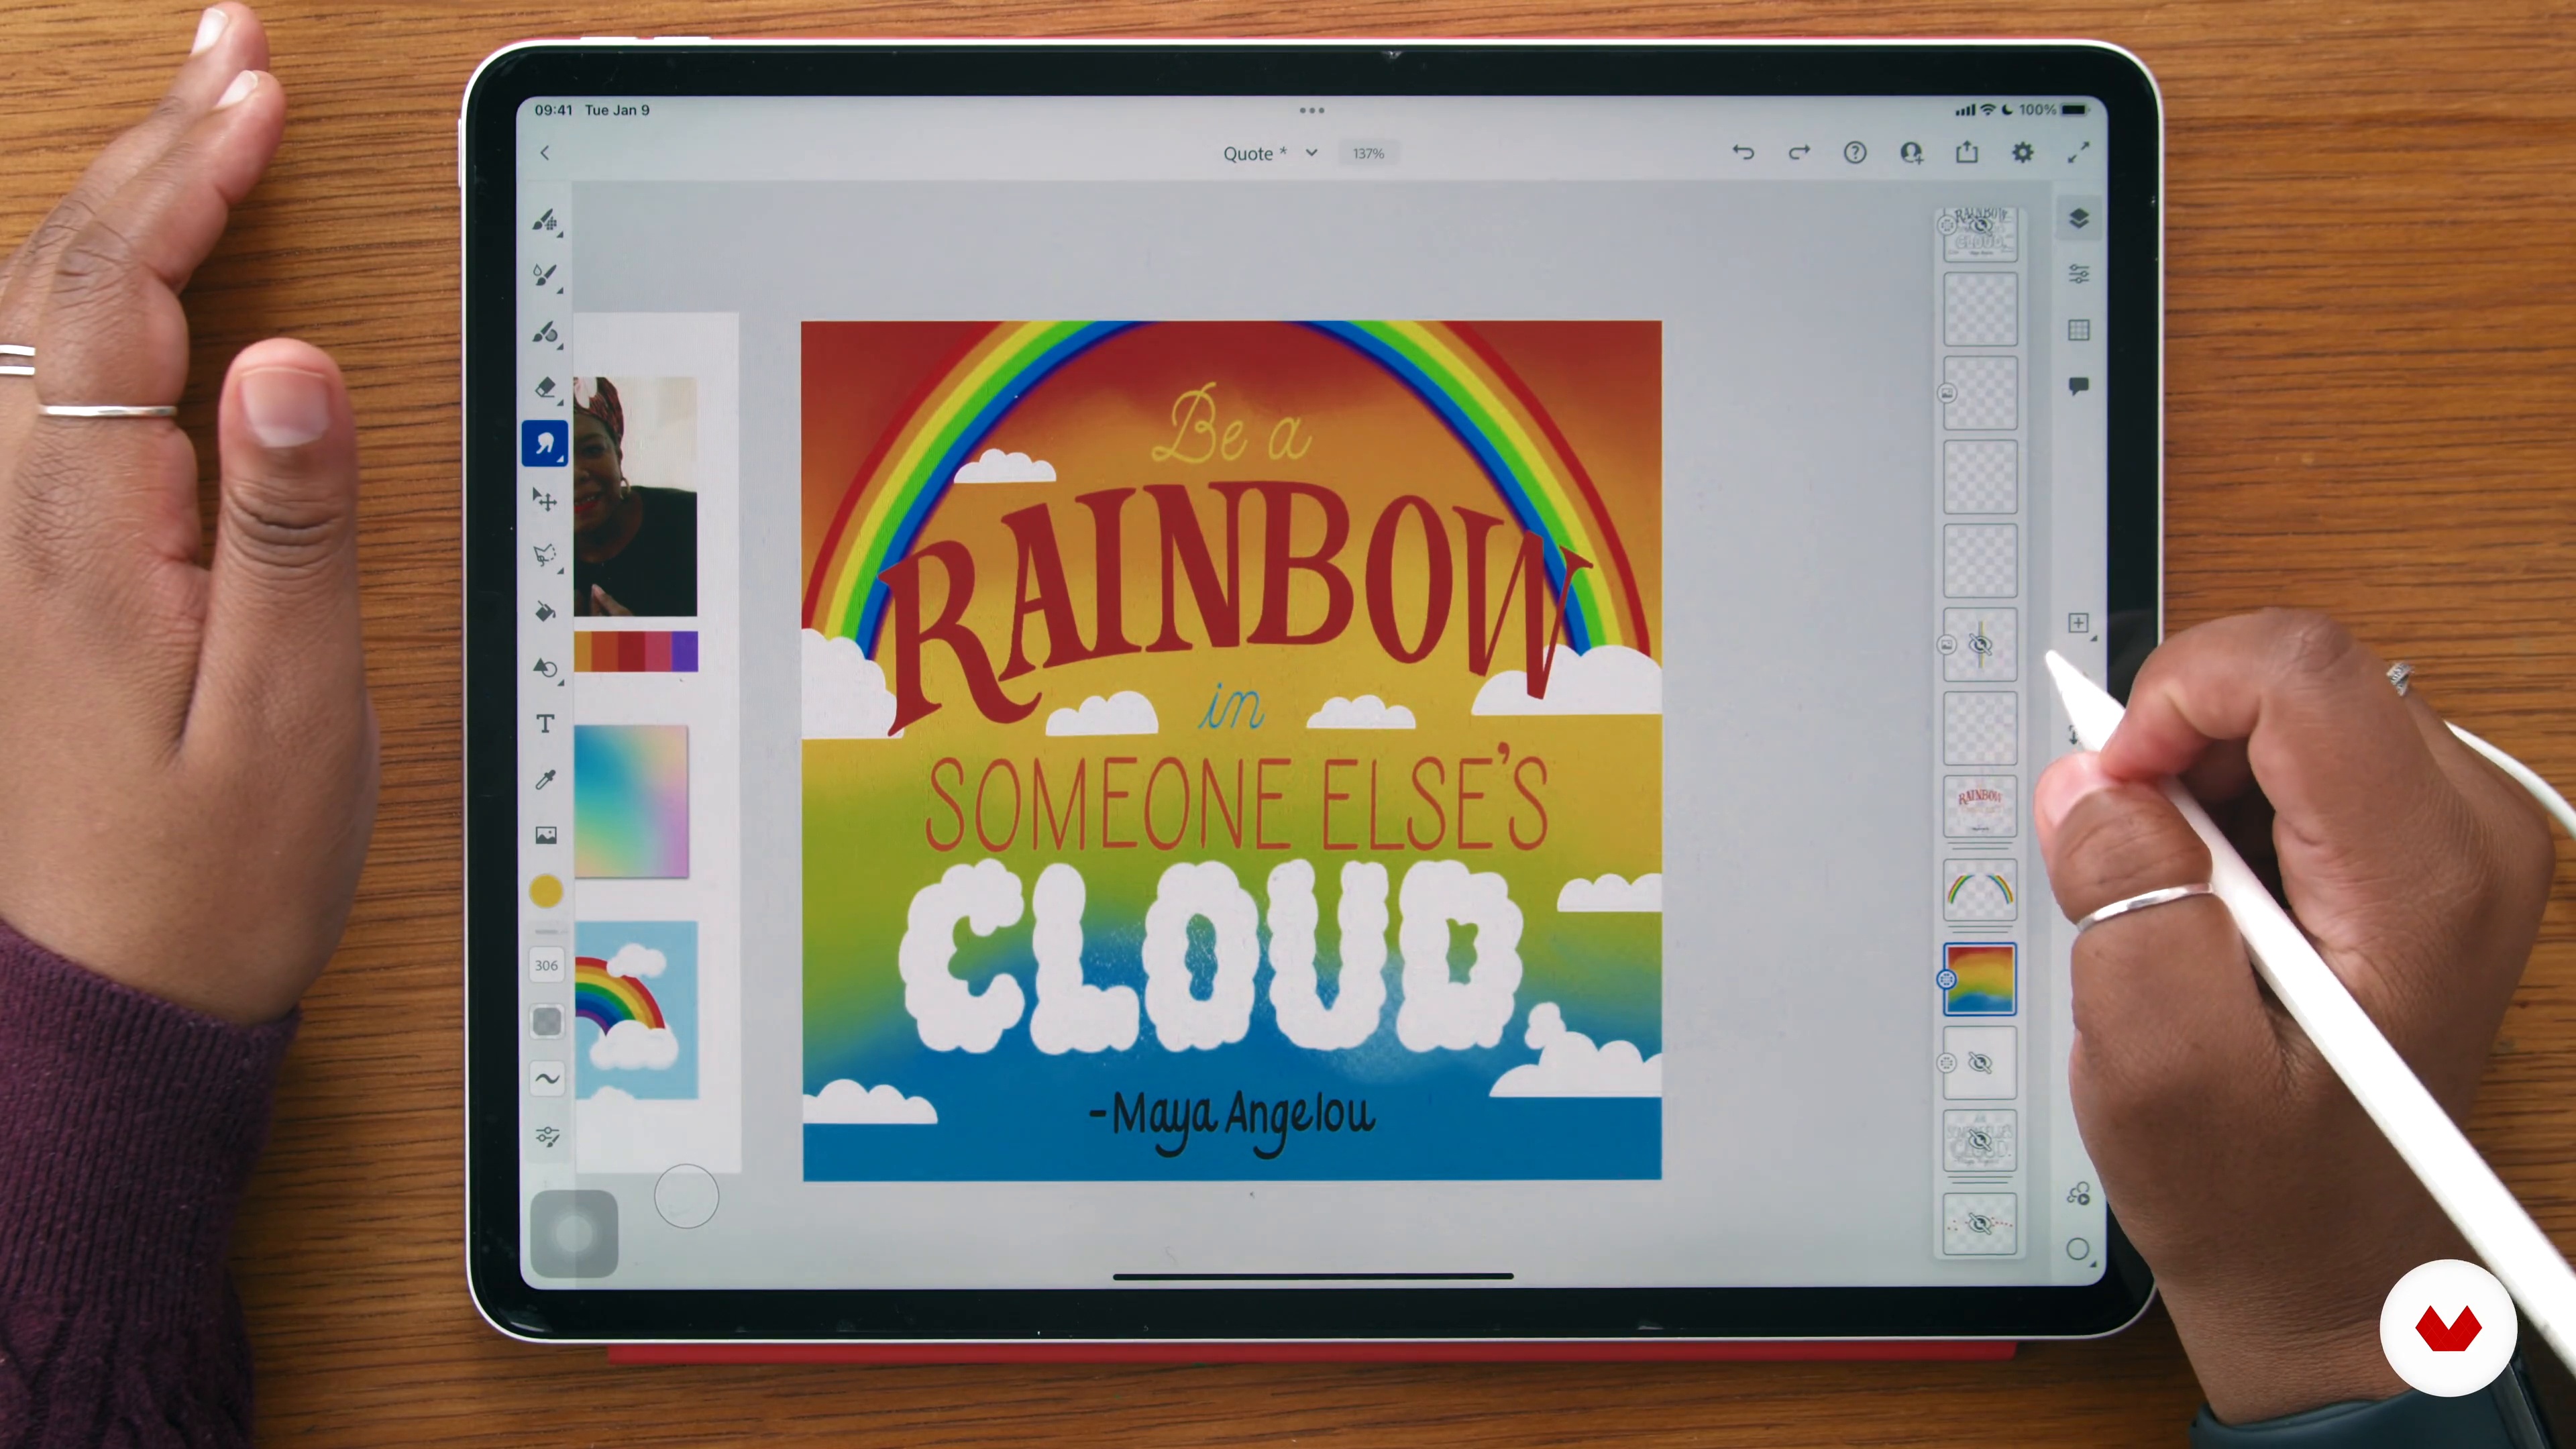
Task: Toggle the Layers panel icon
Action: pos(2078,218)
